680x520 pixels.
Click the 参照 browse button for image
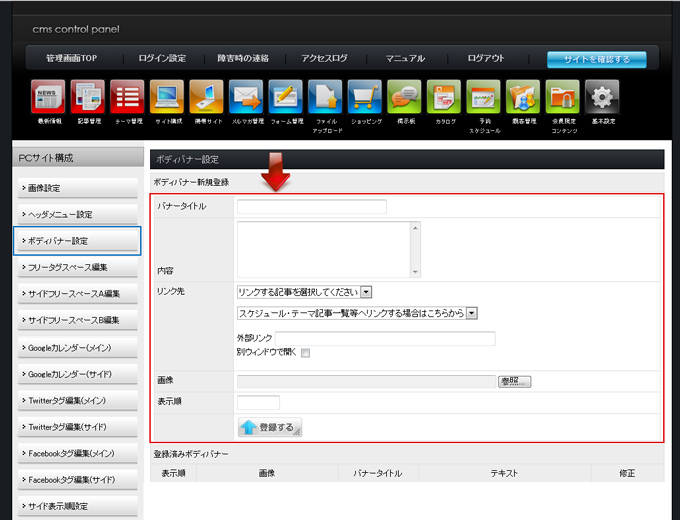(x=514, y=381)
